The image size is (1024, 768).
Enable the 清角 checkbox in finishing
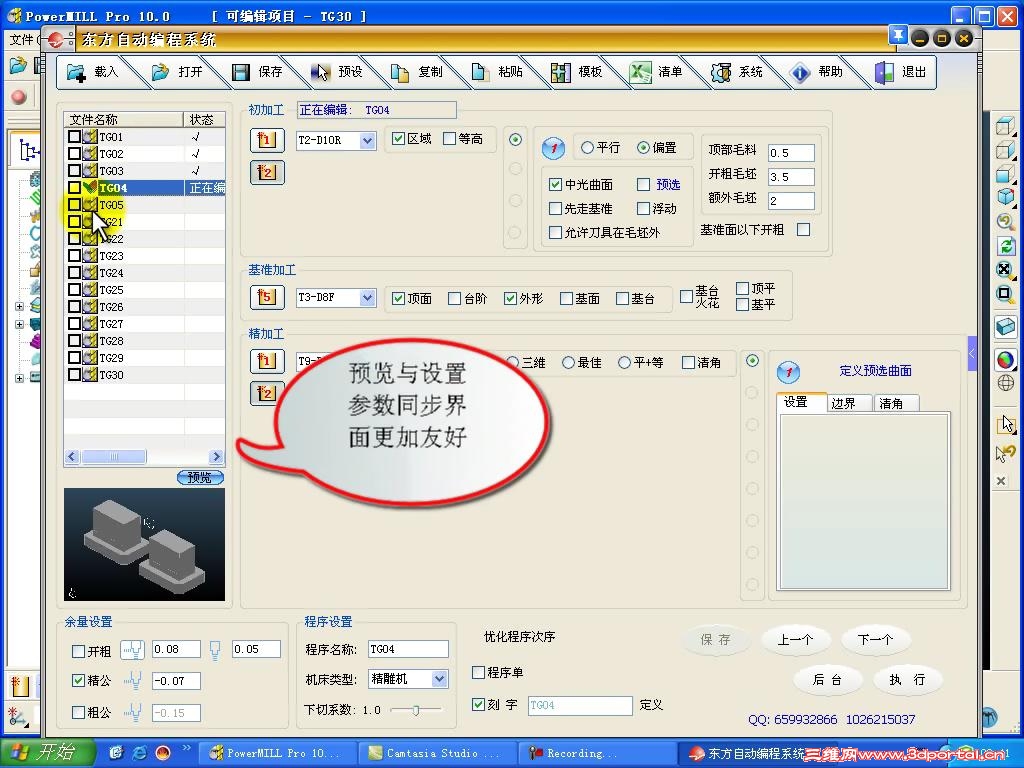click(x=688, y=362)
